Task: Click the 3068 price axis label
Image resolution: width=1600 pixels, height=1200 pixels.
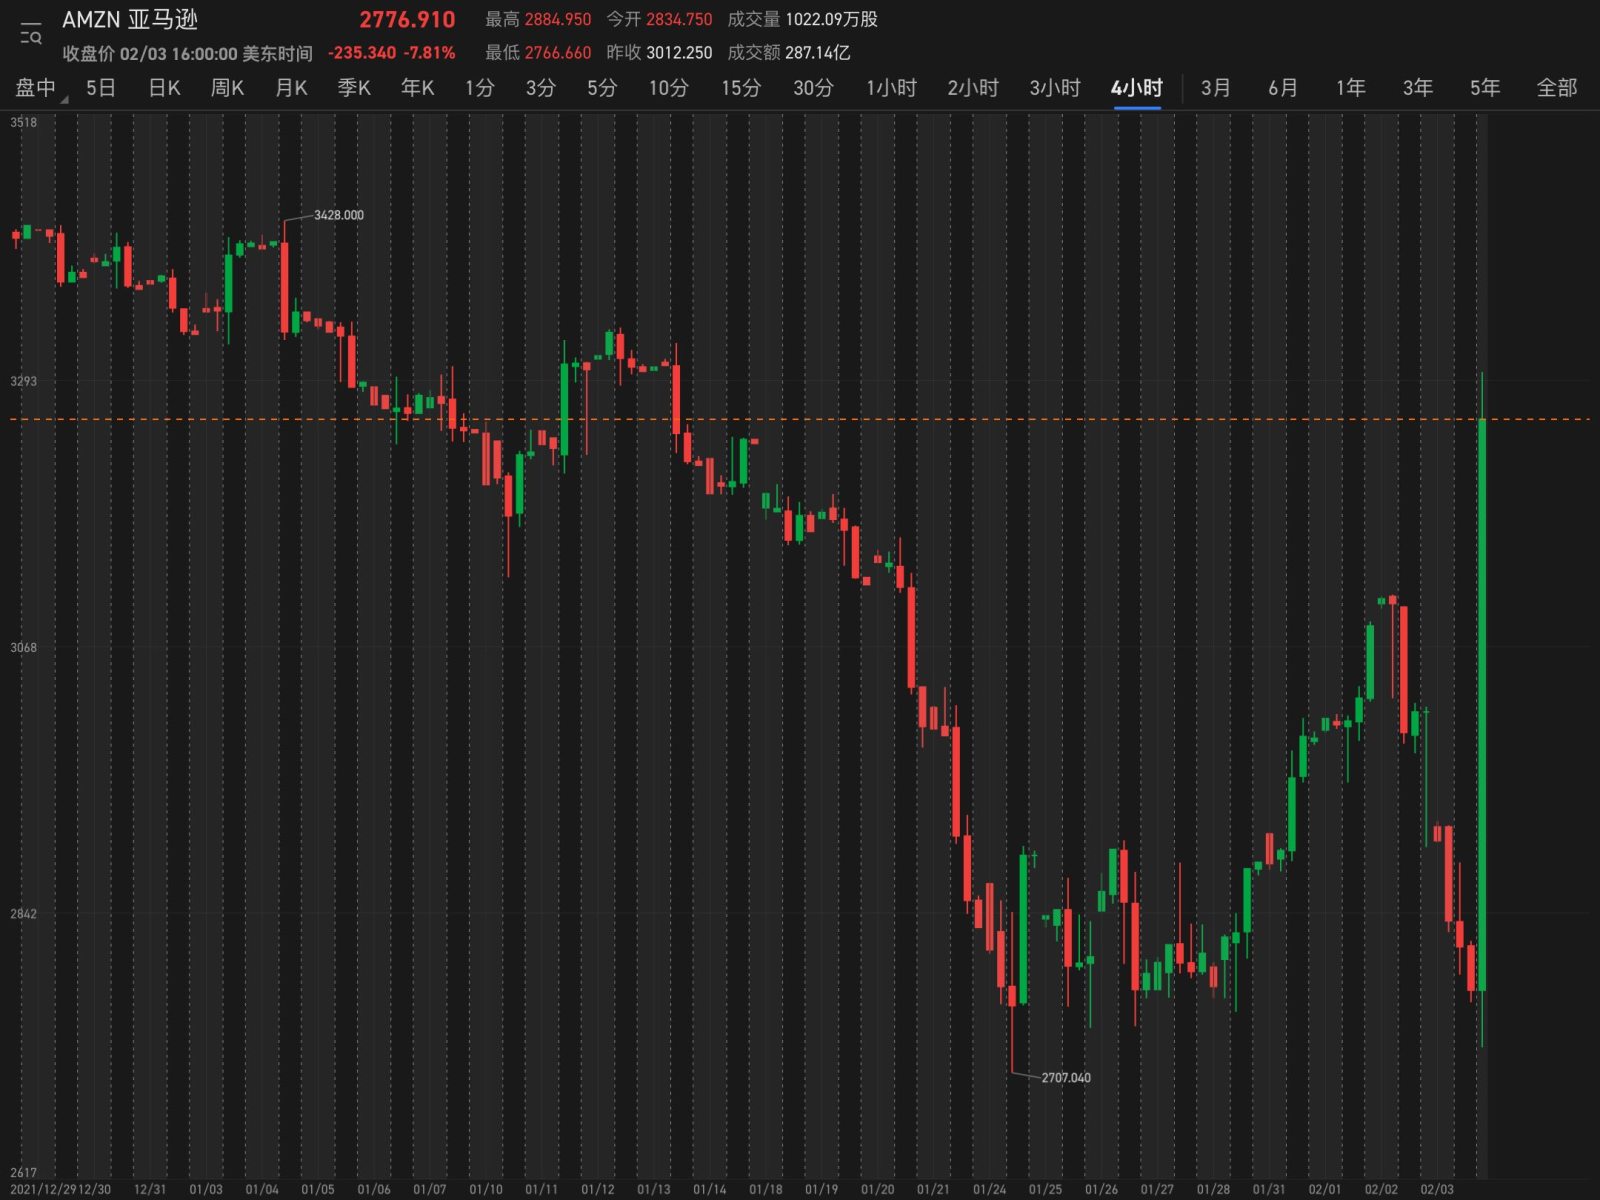Action: pyautogui.click(x=23, y=648)
